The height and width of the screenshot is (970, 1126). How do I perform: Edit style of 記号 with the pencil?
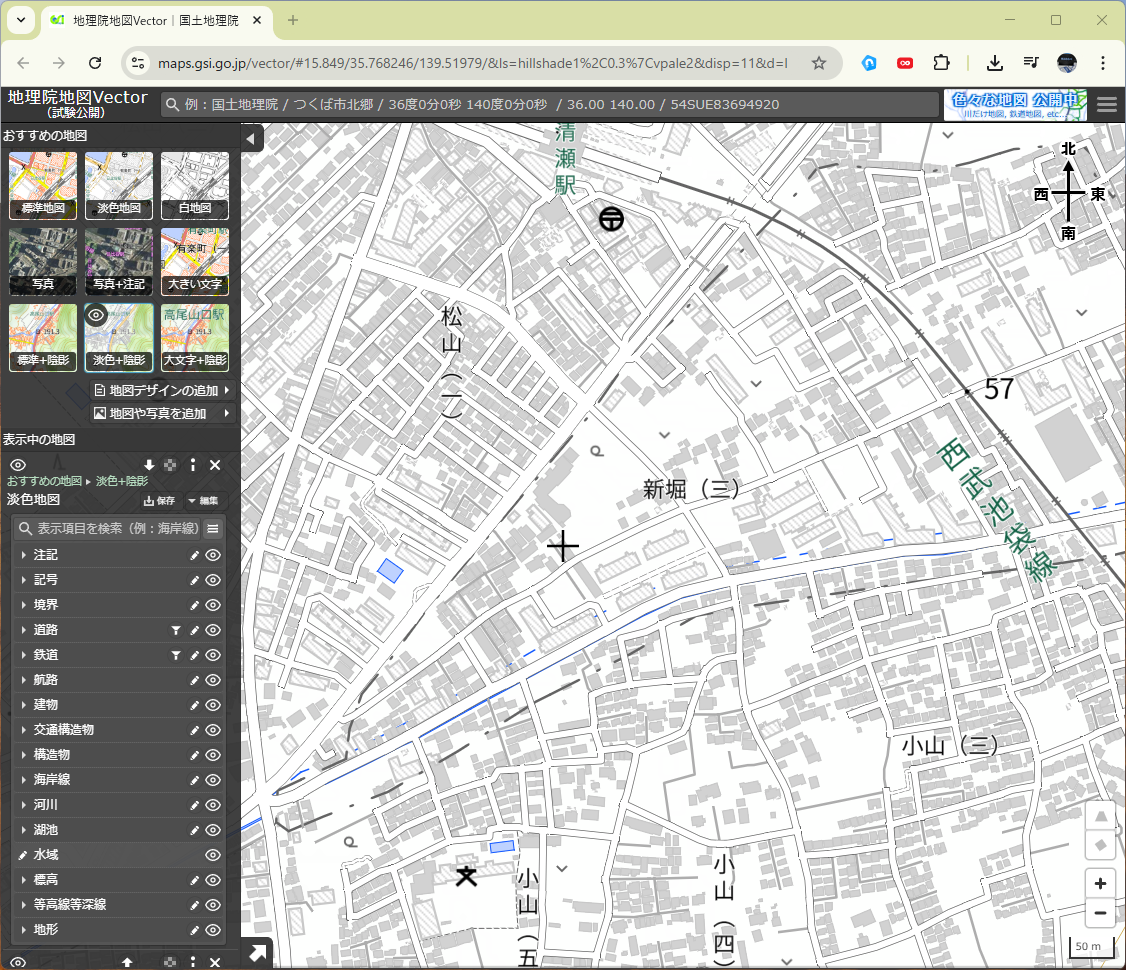[194, 580]
